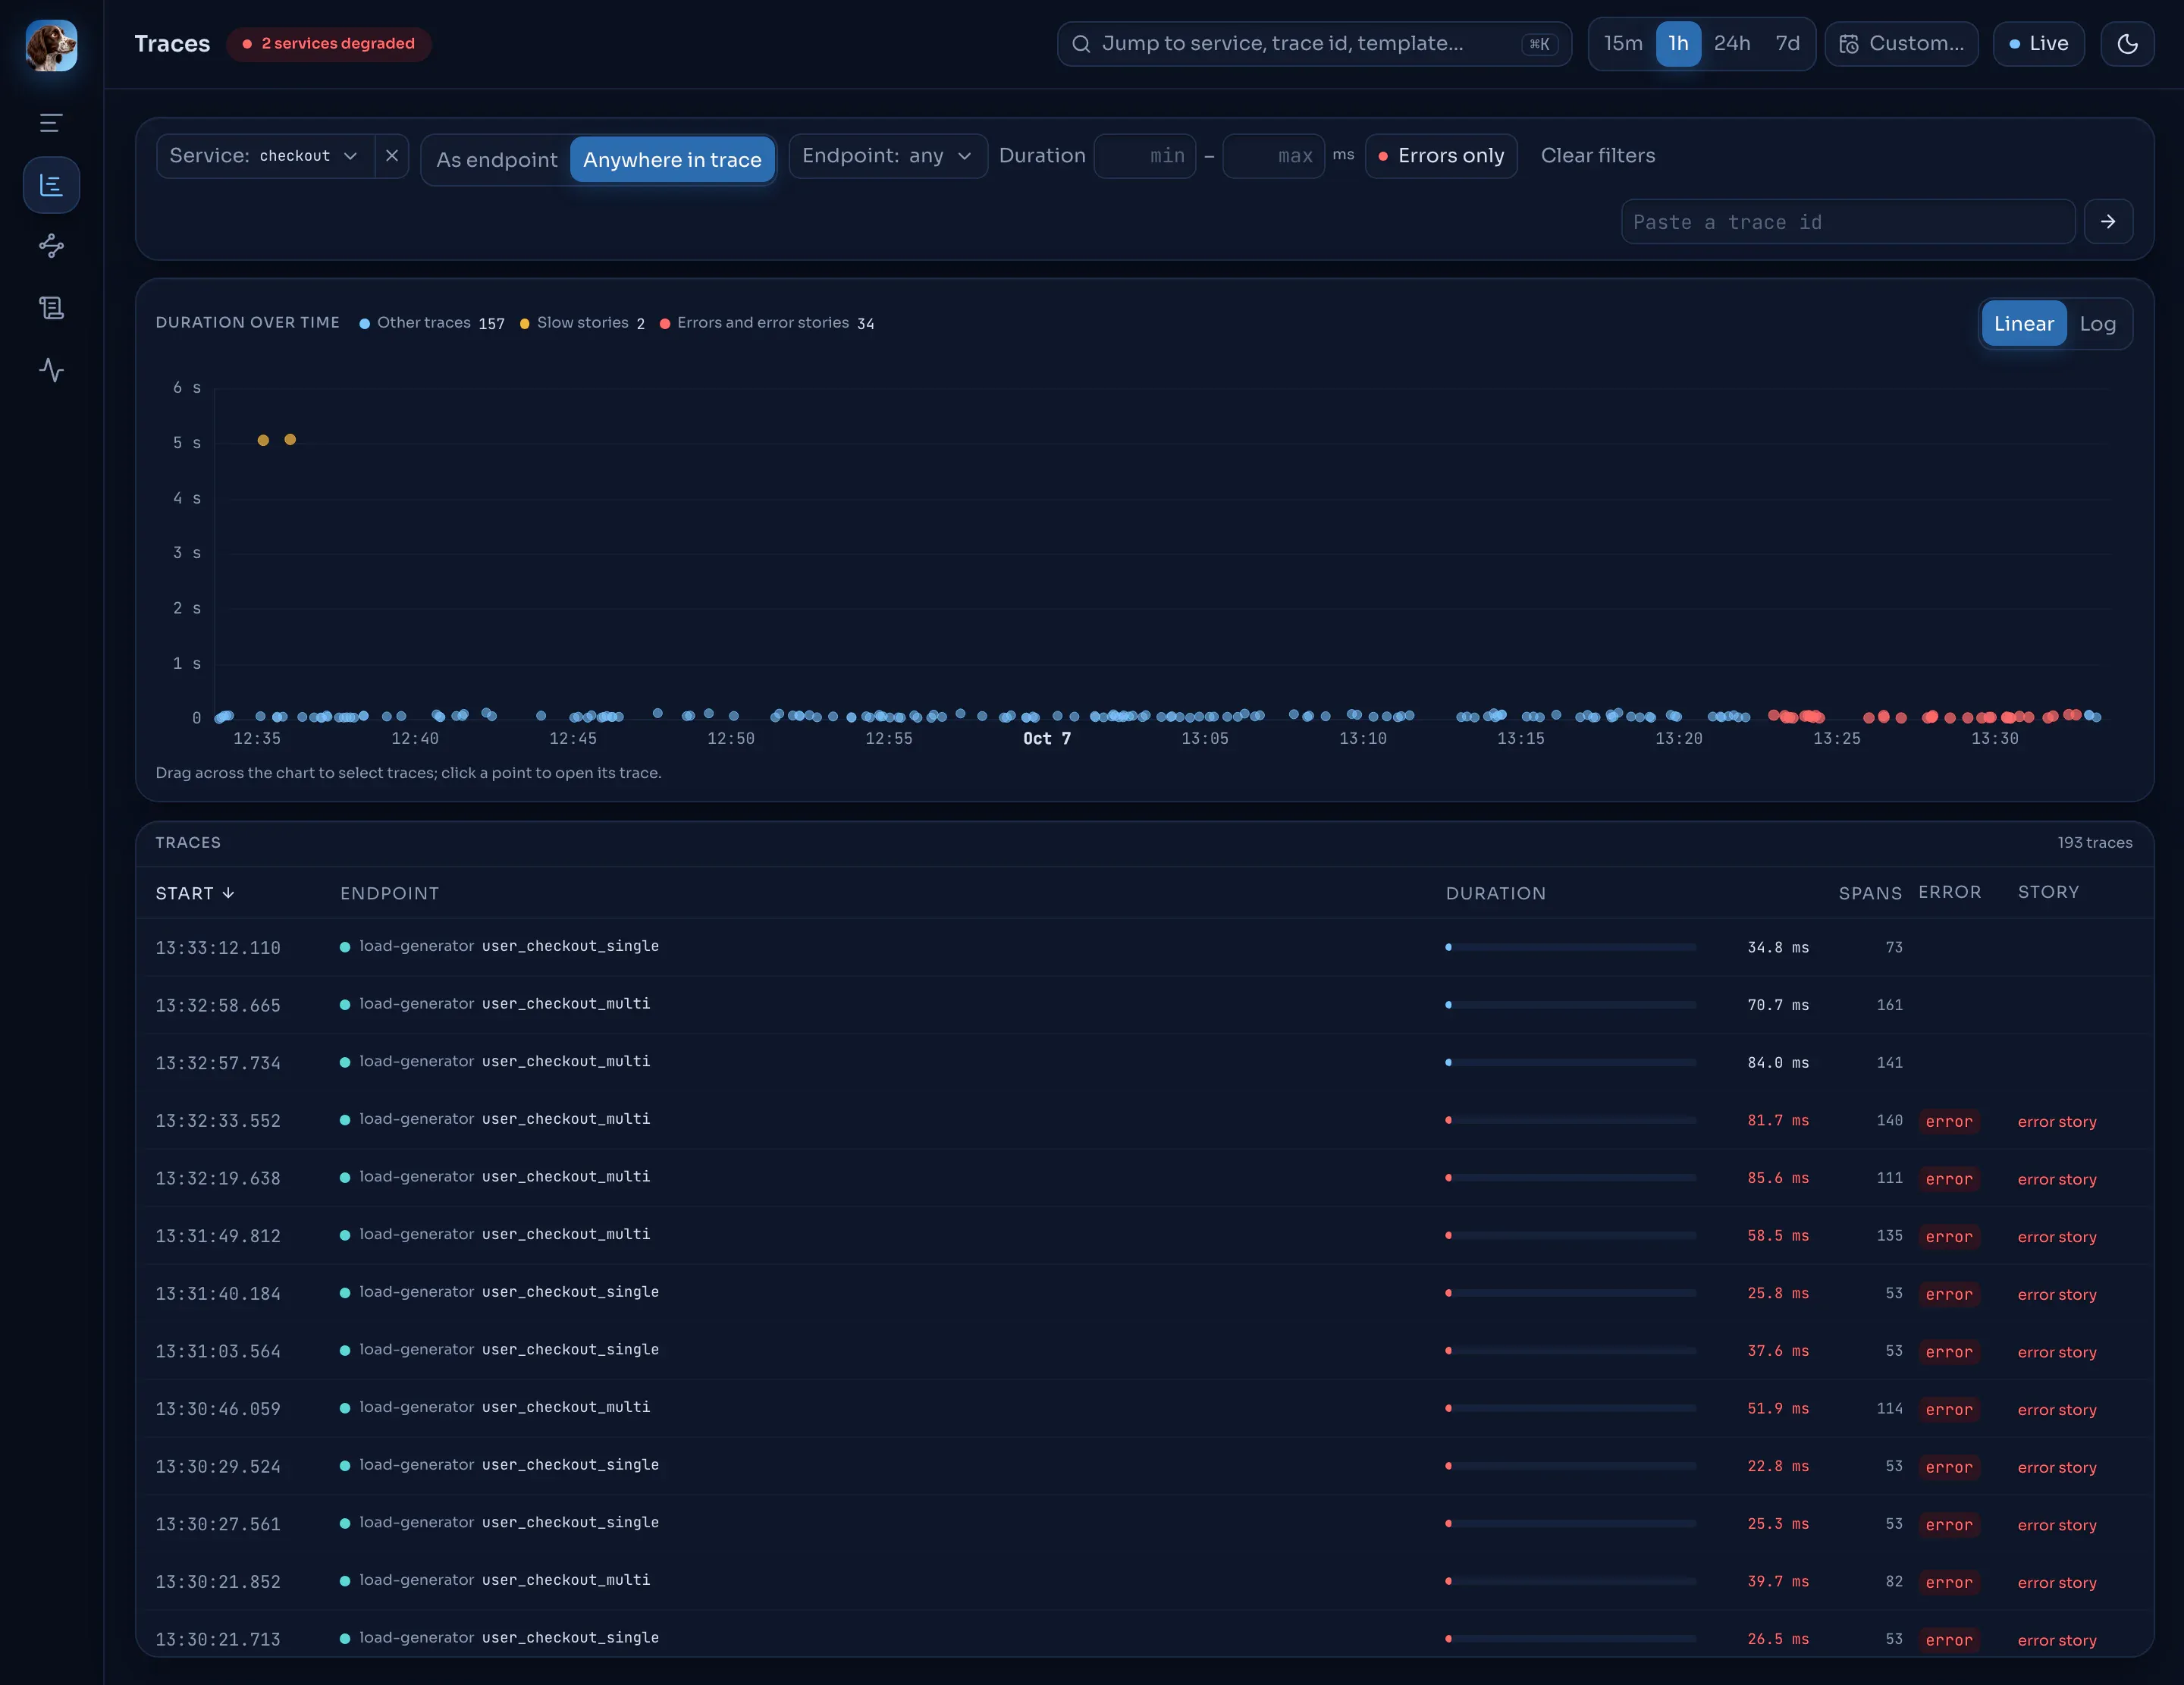Screen dimensions: 2184x1685
Task: Toggle the Errors and error stories legend swatch
Action: 664,324
